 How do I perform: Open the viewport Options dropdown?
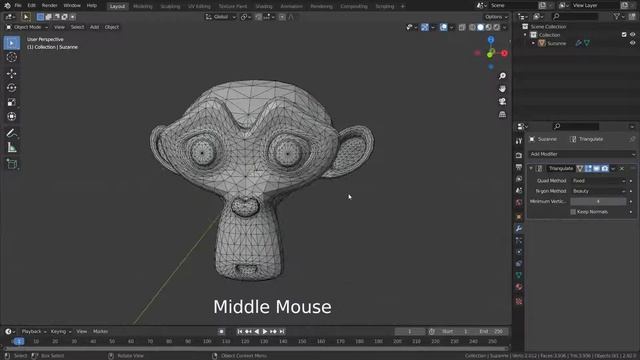click(x=496, y=17)
